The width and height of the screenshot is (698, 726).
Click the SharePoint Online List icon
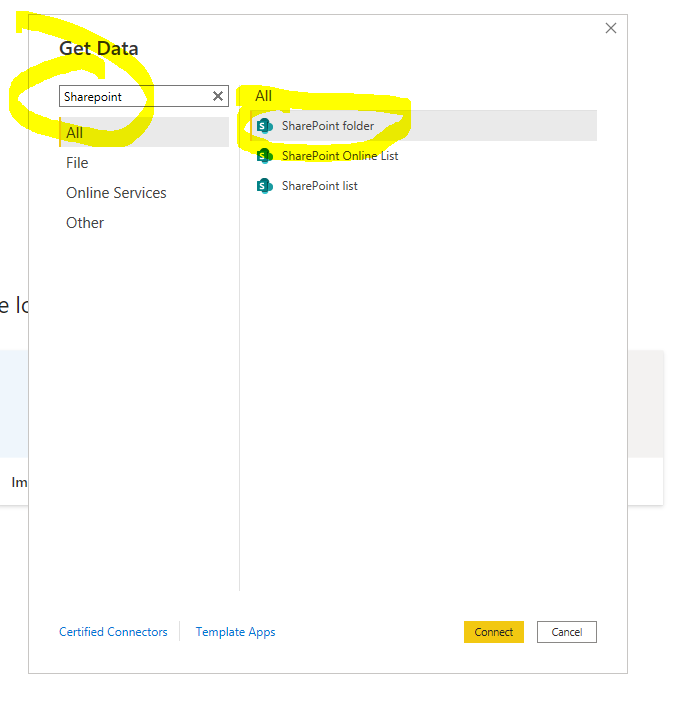[265, 156]
